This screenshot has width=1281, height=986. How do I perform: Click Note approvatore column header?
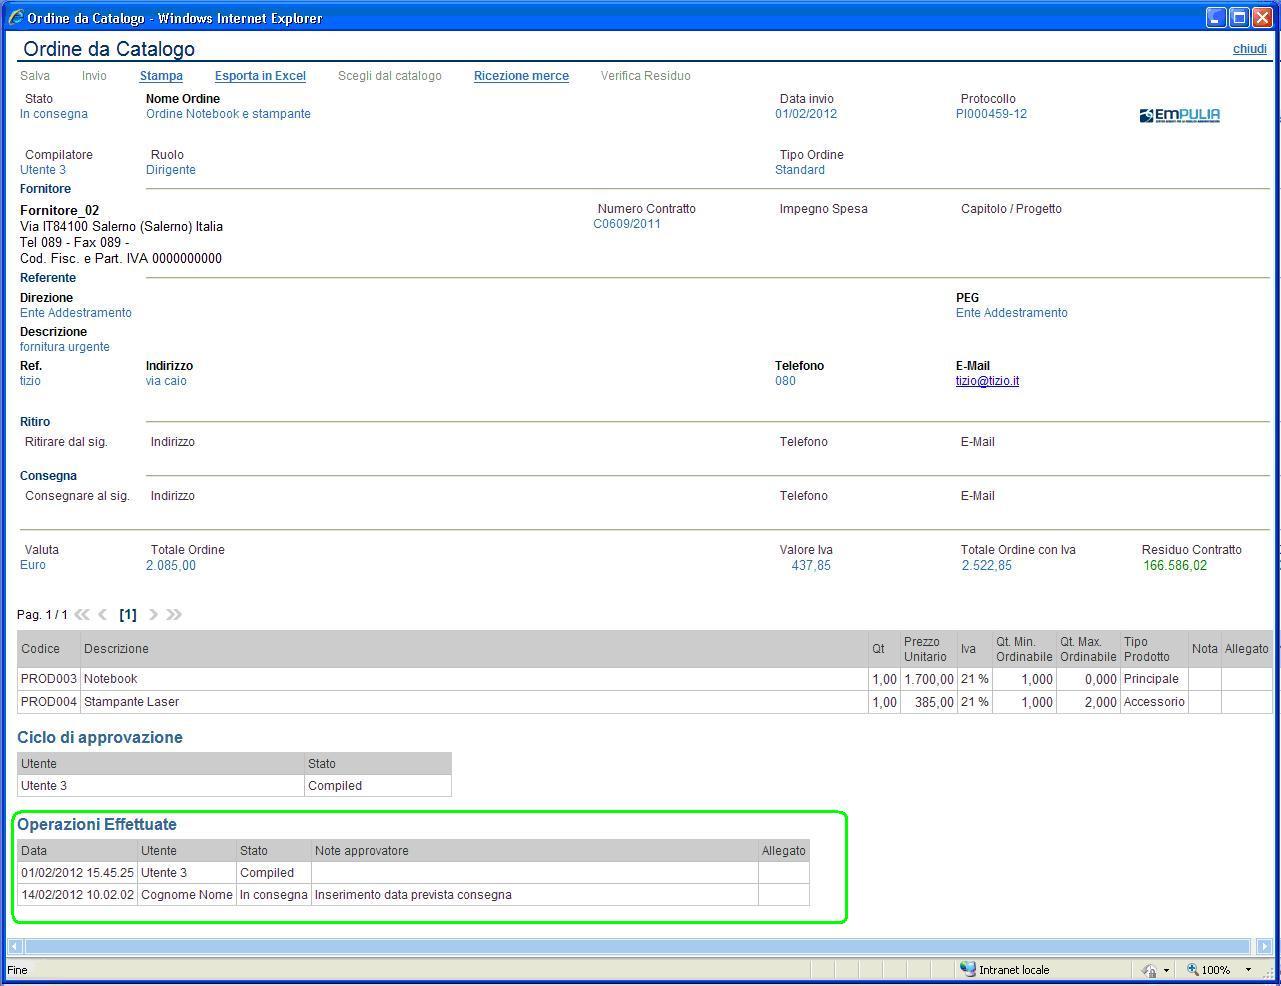(x=535, y=851)
